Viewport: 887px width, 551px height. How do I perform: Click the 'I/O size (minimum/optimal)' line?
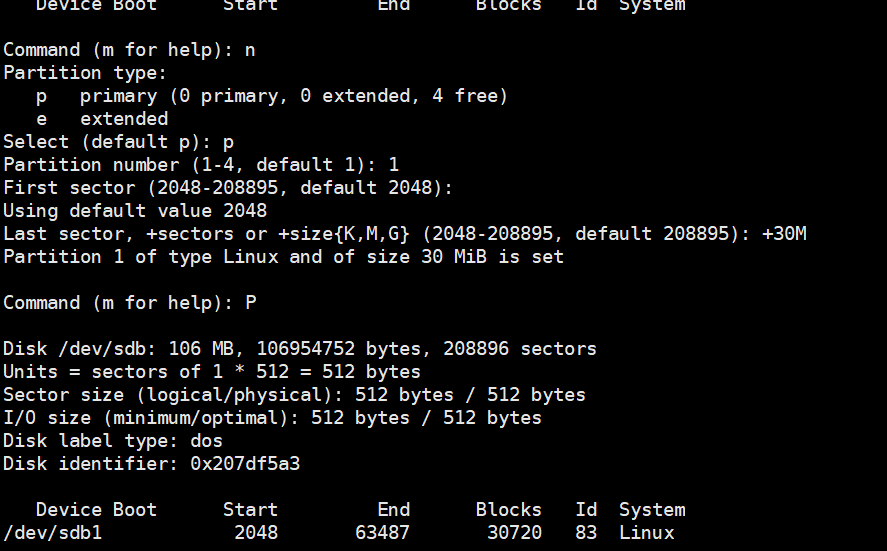coord(272,418)
